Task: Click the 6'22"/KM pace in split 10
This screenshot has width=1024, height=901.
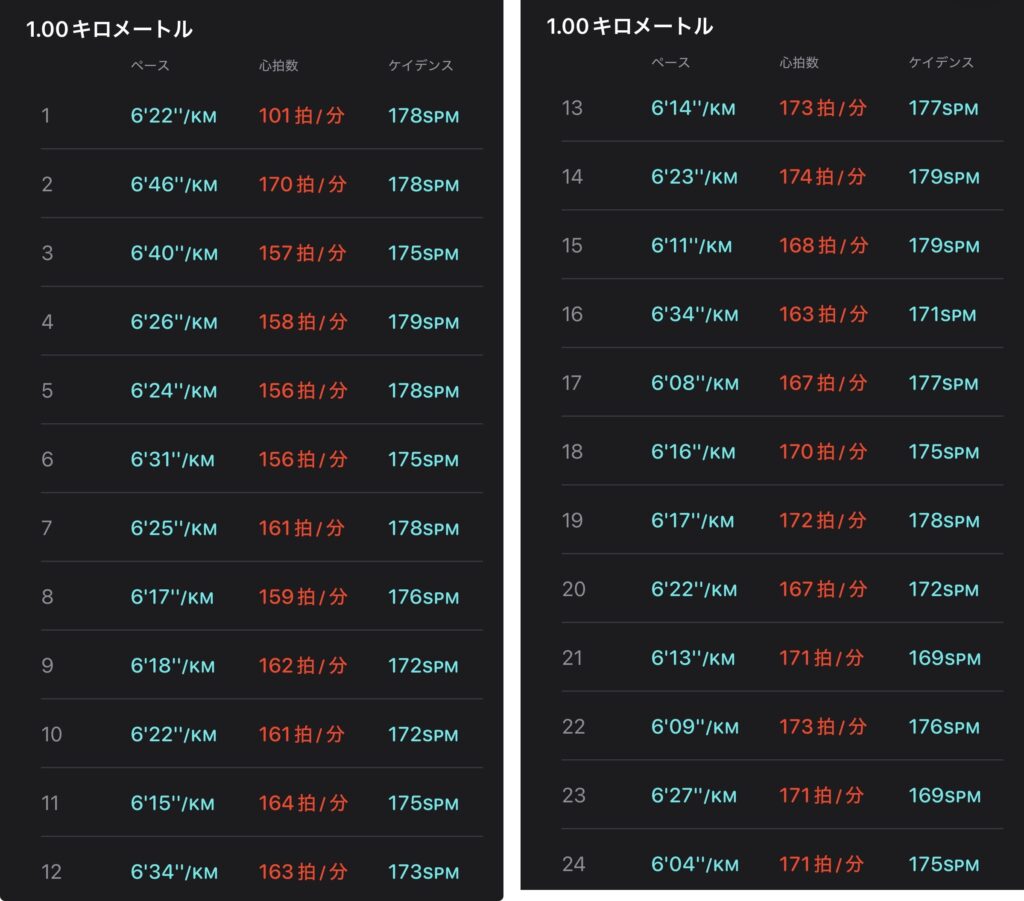Action: tap(173, 734)
